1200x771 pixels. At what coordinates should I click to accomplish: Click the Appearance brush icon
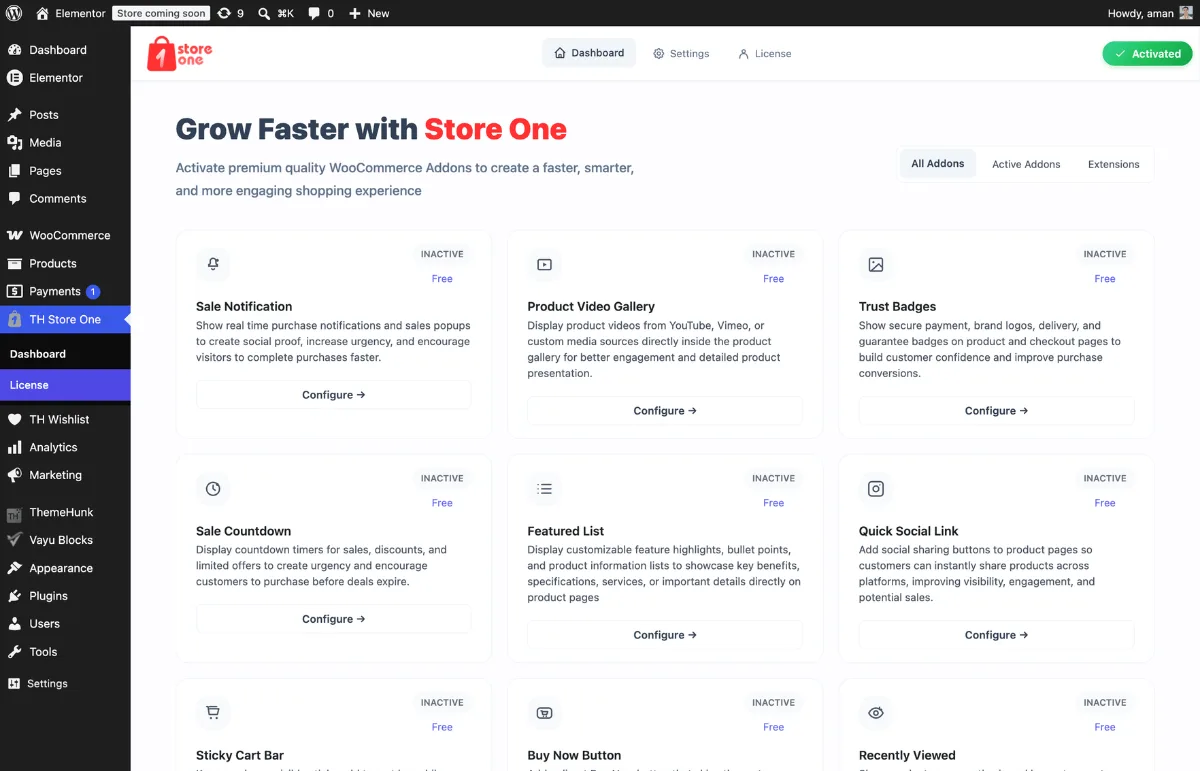coord(14,568)
